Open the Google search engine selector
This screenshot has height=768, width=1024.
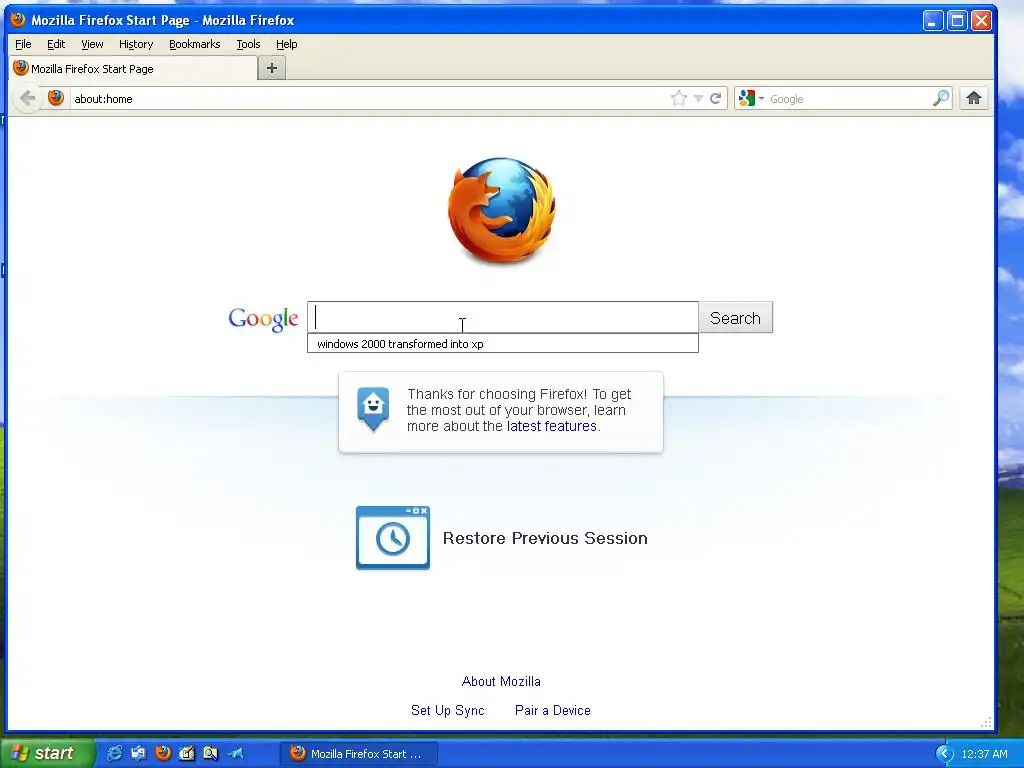point(751,99)
